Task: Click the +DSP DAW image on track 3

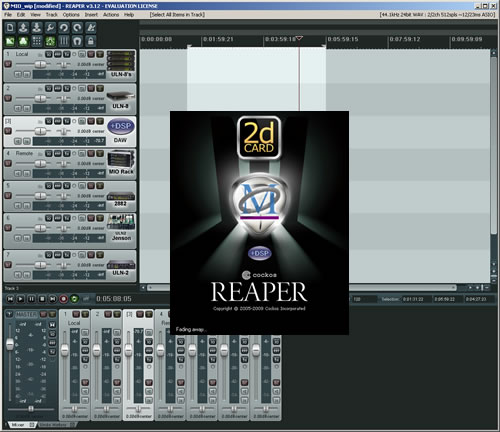Action: pyautogui.click(x=121, y=131)
